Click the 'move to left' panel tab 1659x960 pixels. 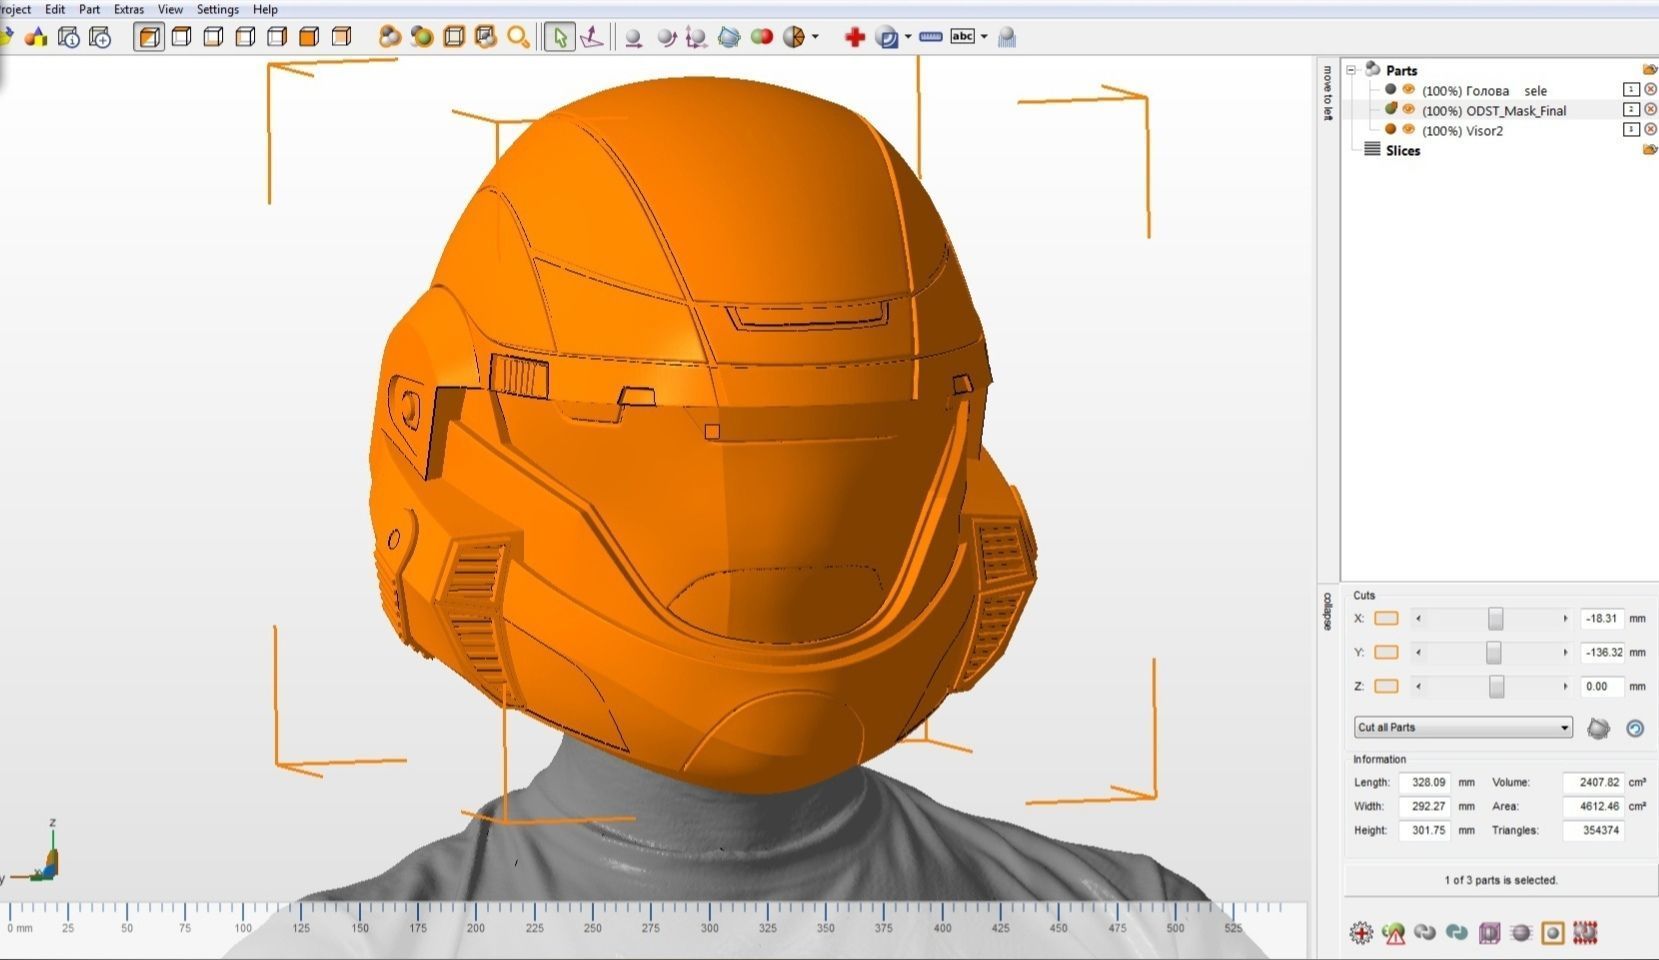click(1327, 93)
